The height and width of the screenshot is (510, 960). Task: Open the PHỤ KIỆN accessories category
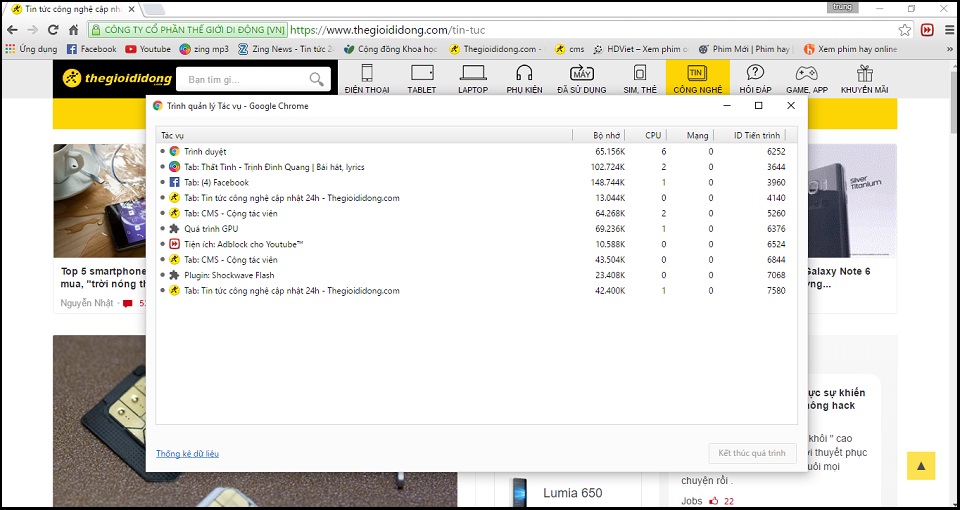tap(524, 79)
